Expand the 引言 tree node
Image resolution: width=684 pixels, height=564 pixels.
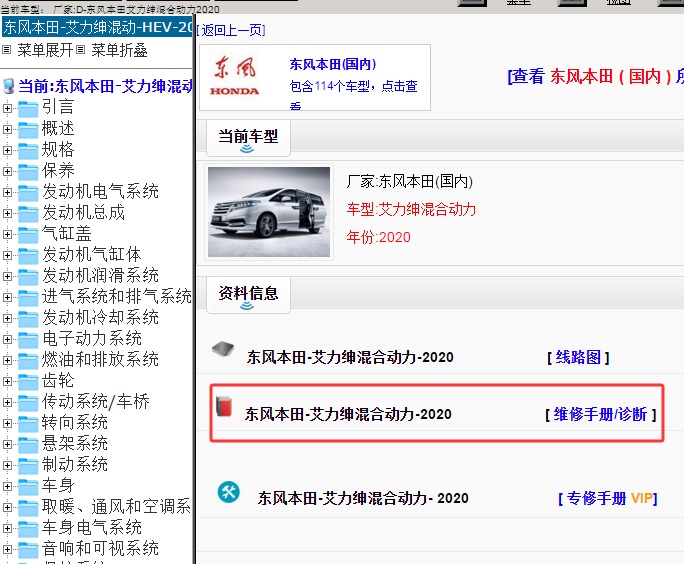(x=7, y=108)
